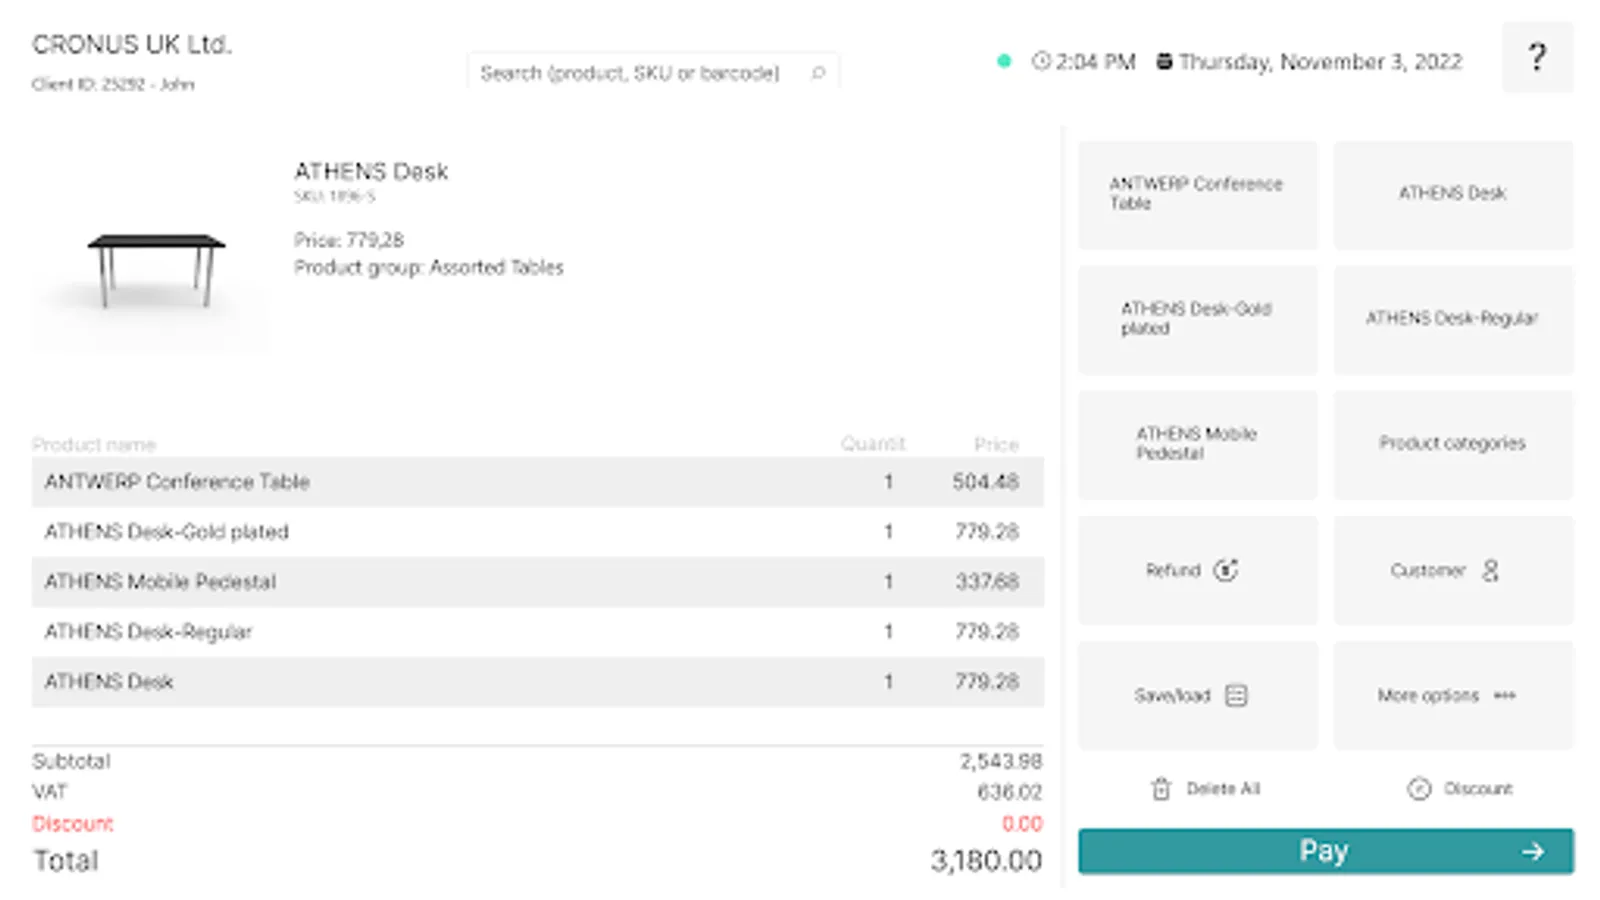Click the arrow on the Pay button
Viewport: 1600px width, 900px height.
coord(1532,851)
